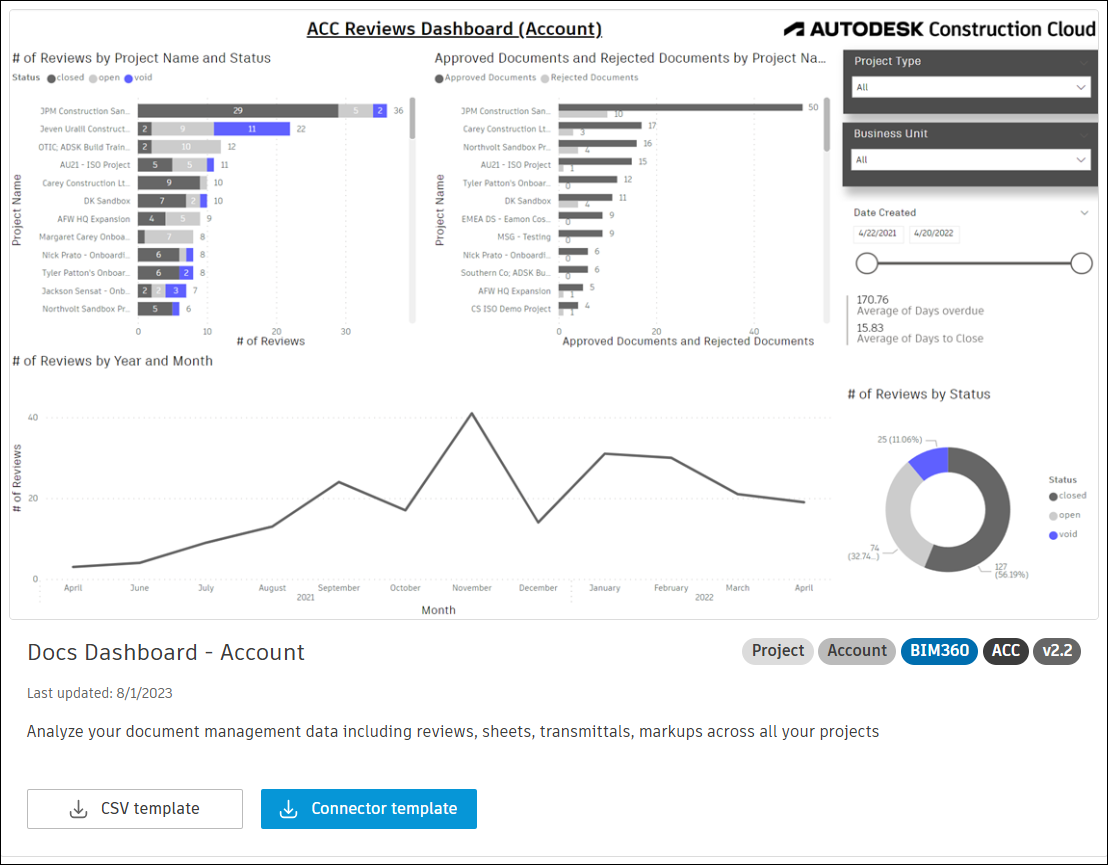Open the Business Unit dropdown

tap(971, 160)
